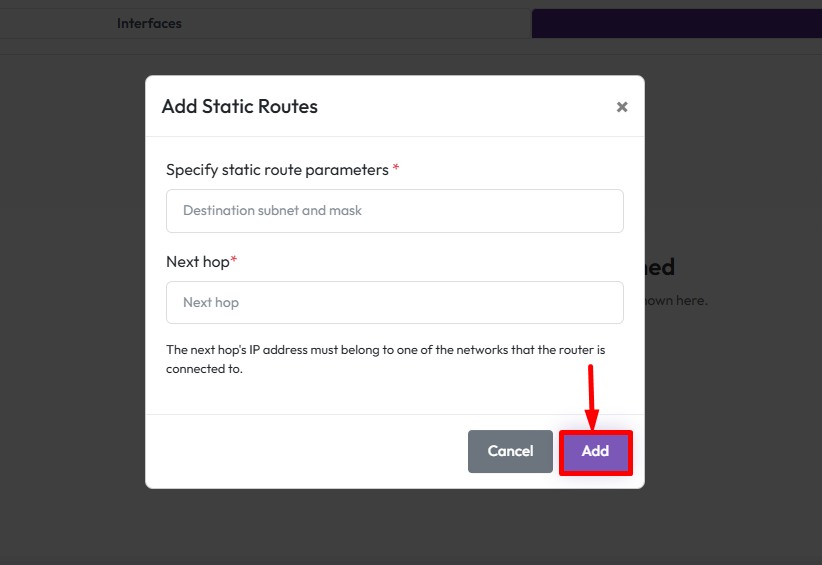Click the Next hop field label
Viewport: 822px width, 565px height.
(x=198, y=261)
